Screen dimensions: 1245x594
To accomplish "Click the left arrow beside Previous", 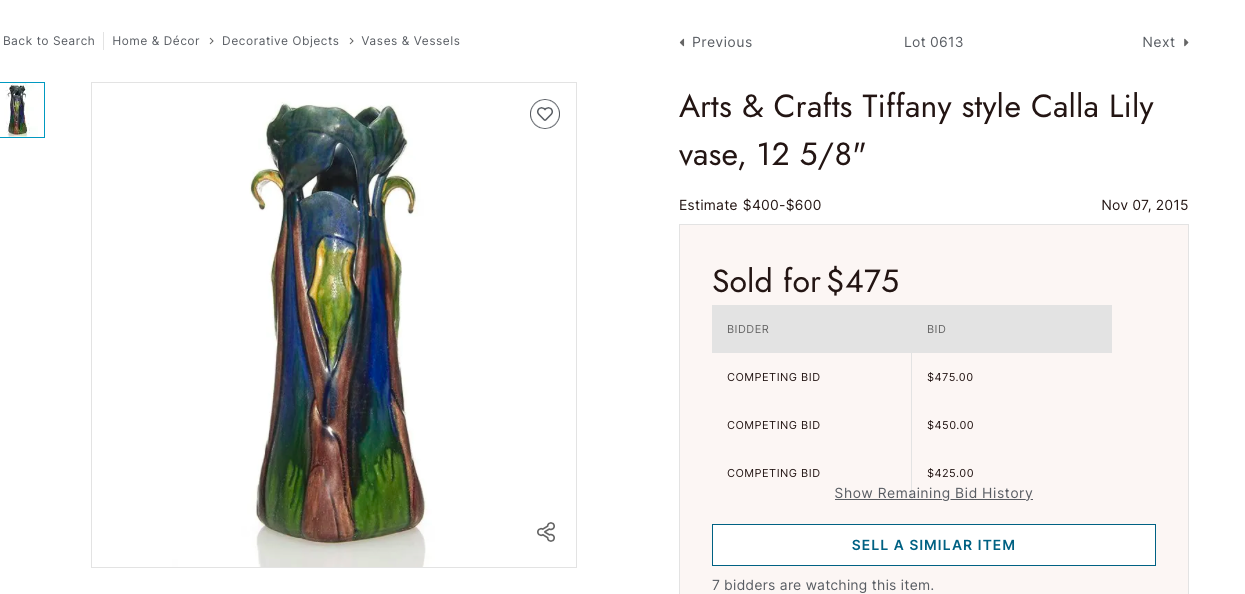I will (682, 42).
